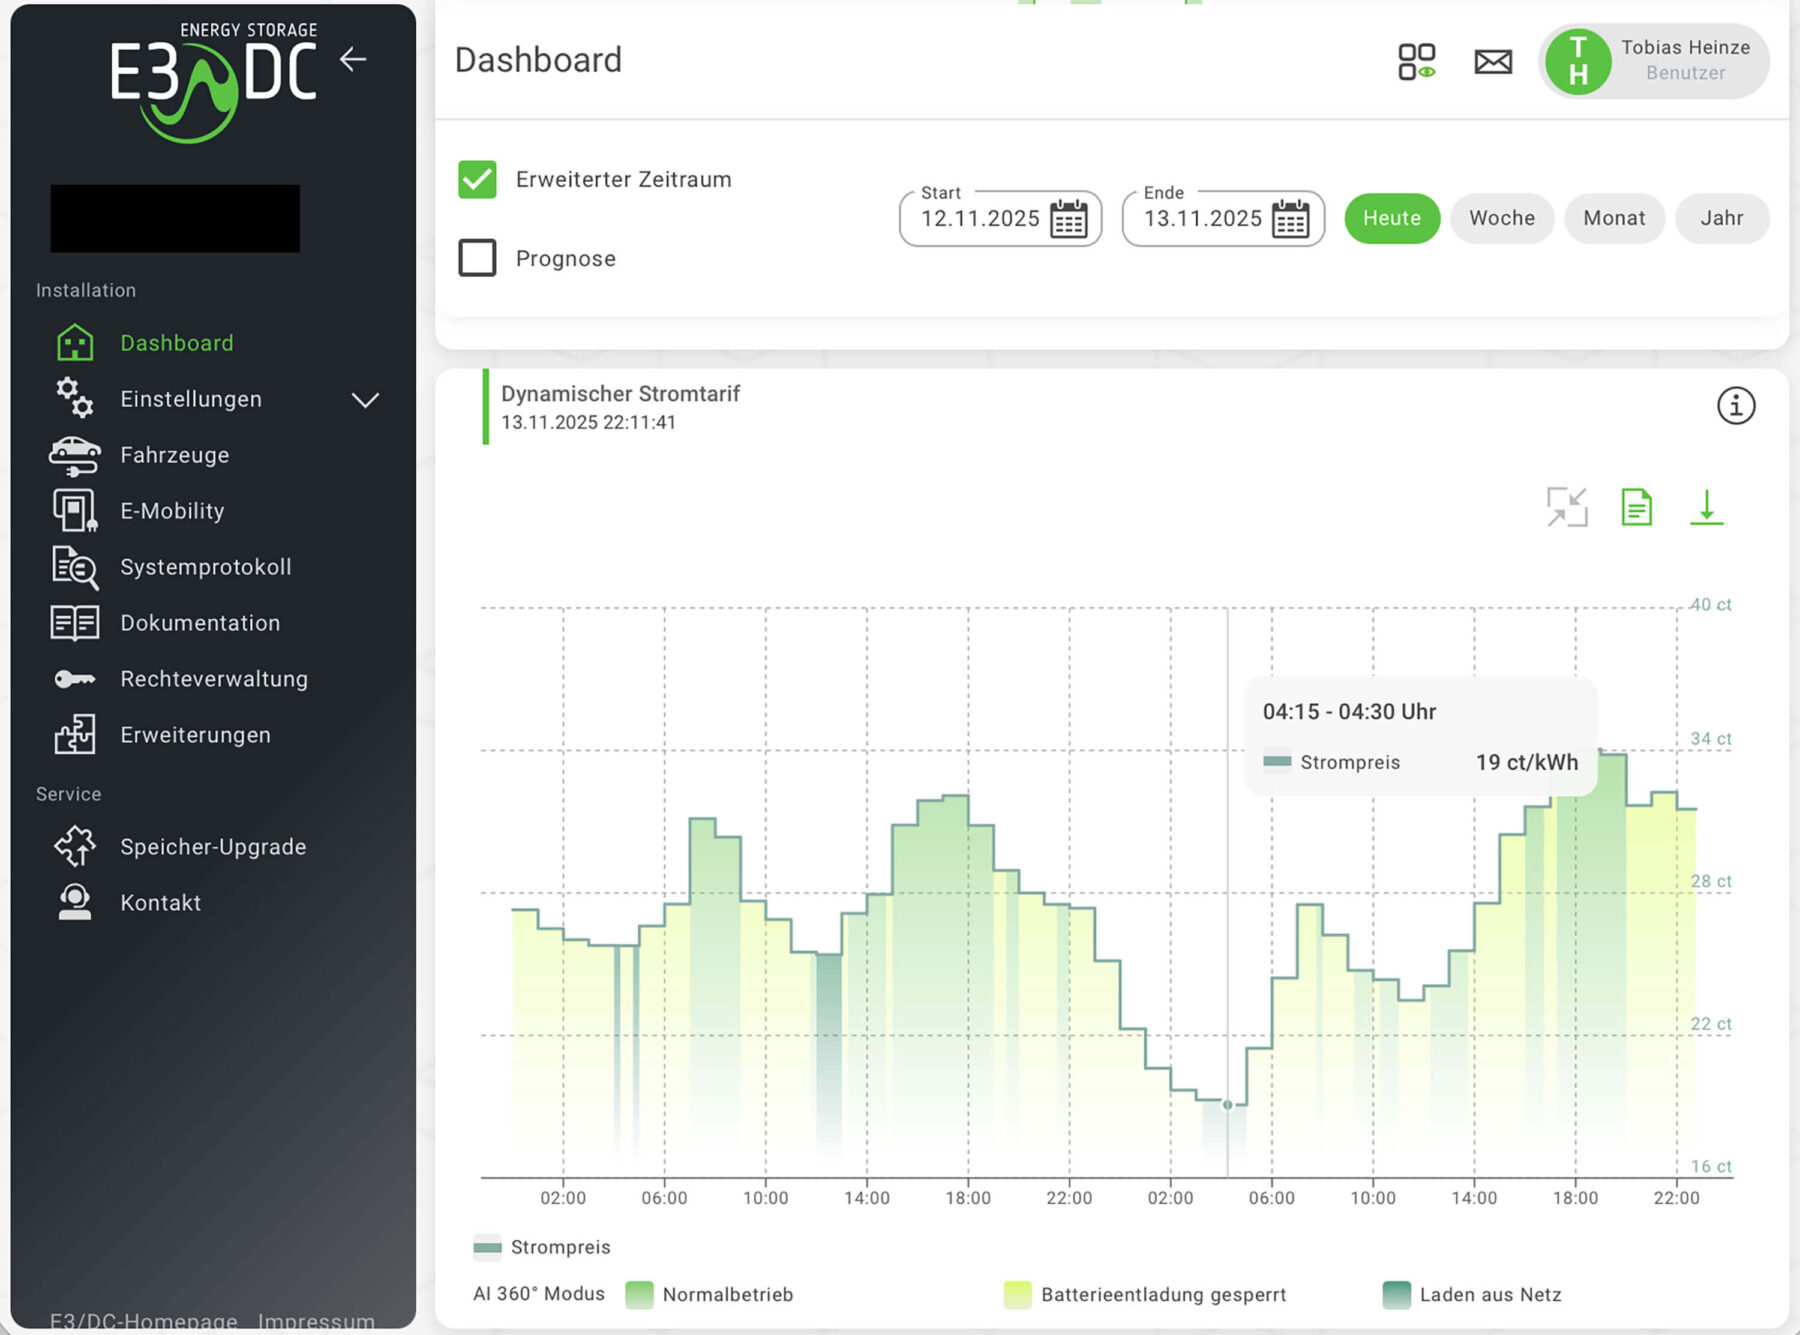Click the Erweiterungen puzzle icon
Image resolution: width=1800 pixels, height=1335 pixels.
[75, 735]
